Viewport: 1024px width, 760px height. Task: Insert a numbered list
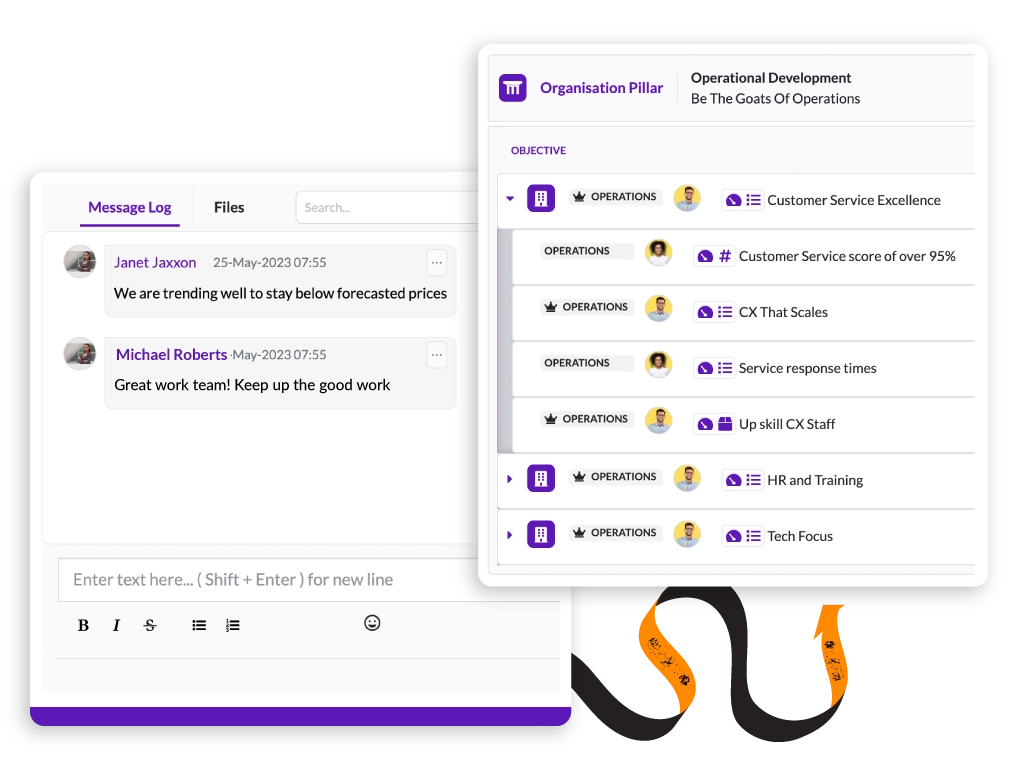[232, 625]
